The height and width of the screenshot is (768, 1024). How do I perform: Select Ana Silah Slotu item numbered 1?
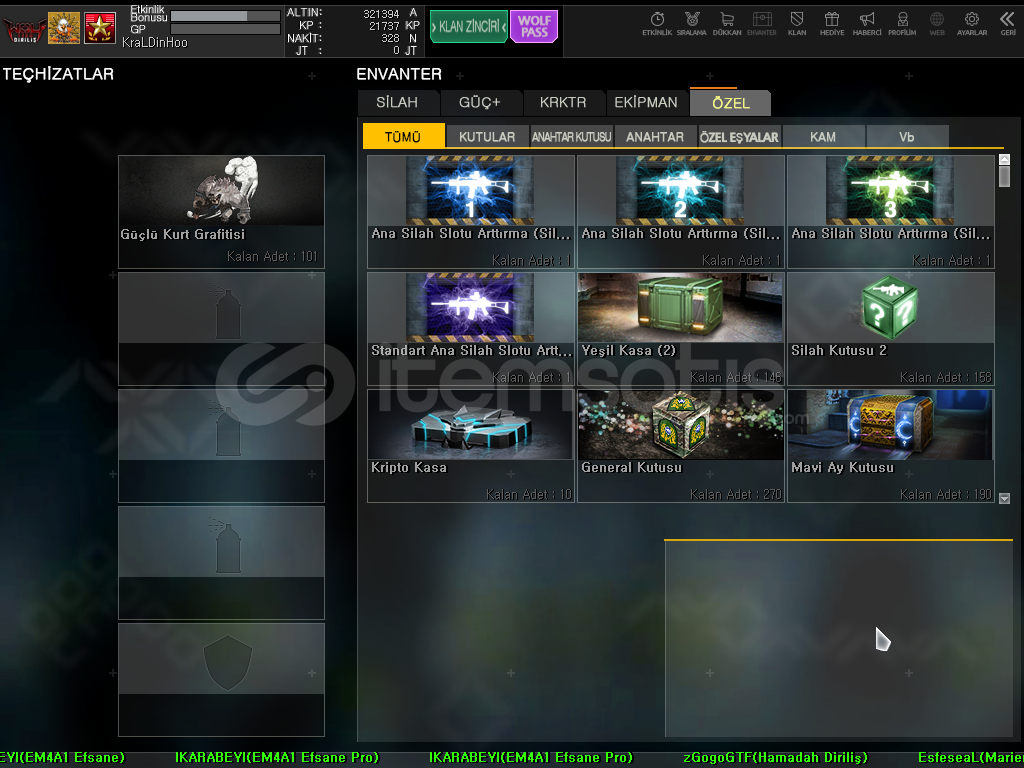(471, 212)
